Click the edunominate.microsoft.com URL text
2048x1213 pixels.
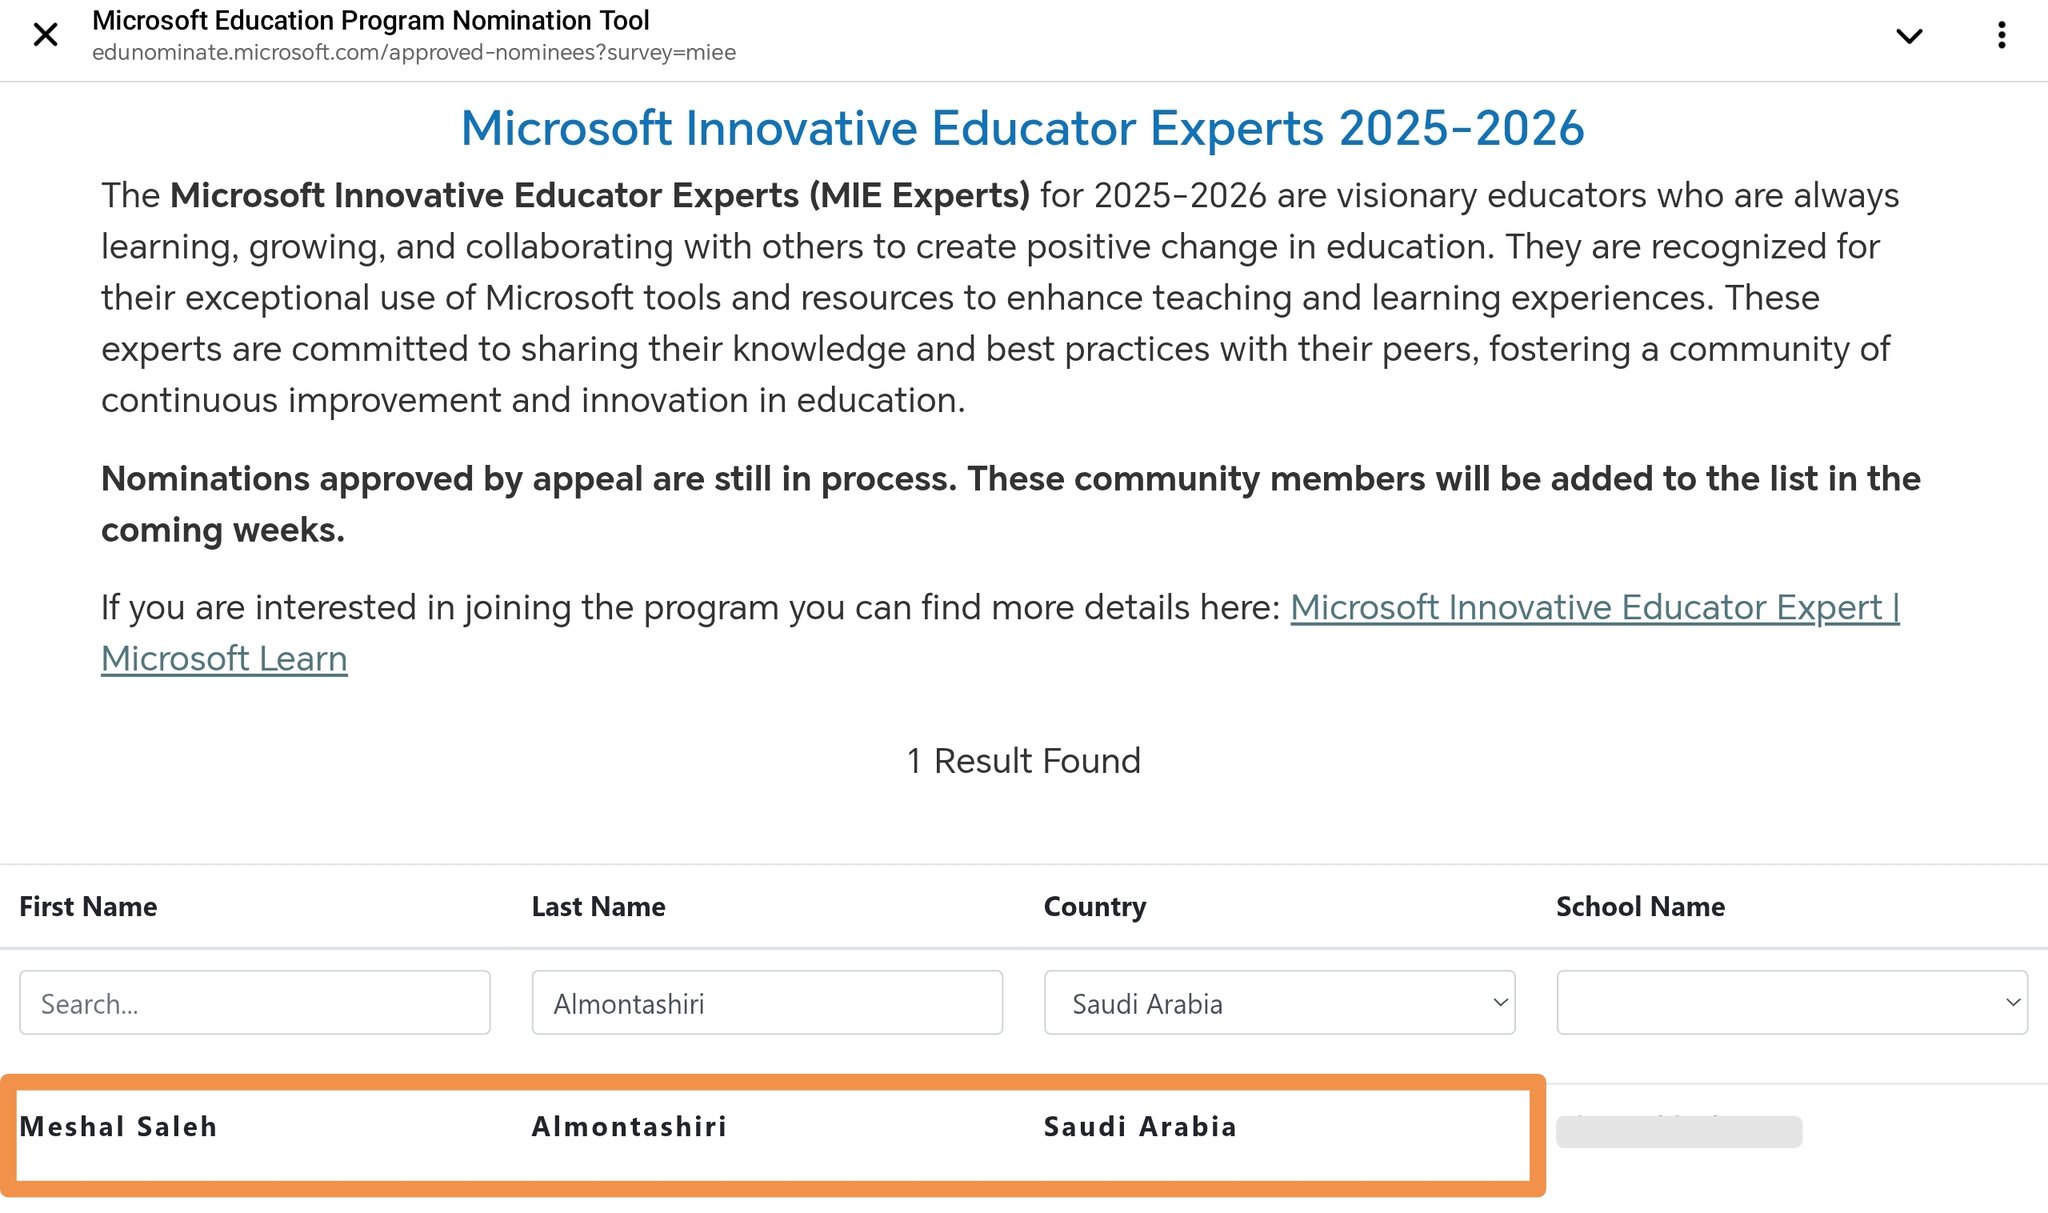pyautogui.click(x=414, y=53)
